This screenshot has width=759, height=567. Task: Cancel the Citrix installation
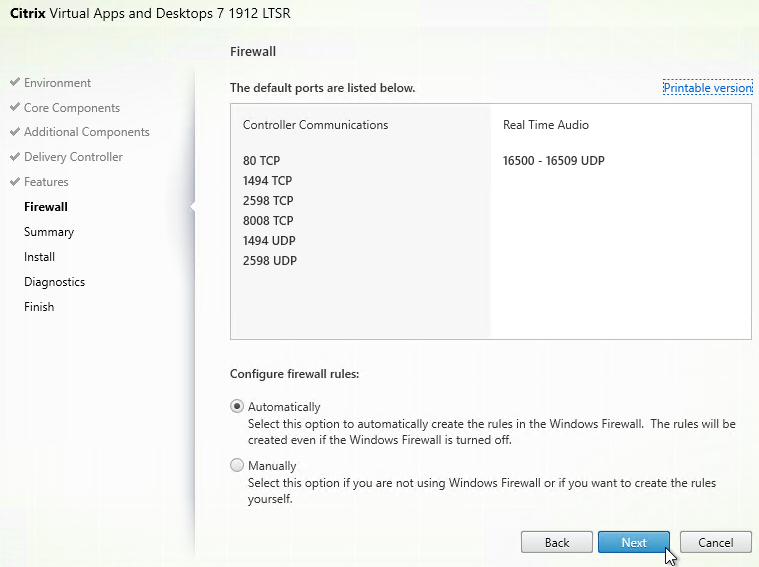pos(715,542)
